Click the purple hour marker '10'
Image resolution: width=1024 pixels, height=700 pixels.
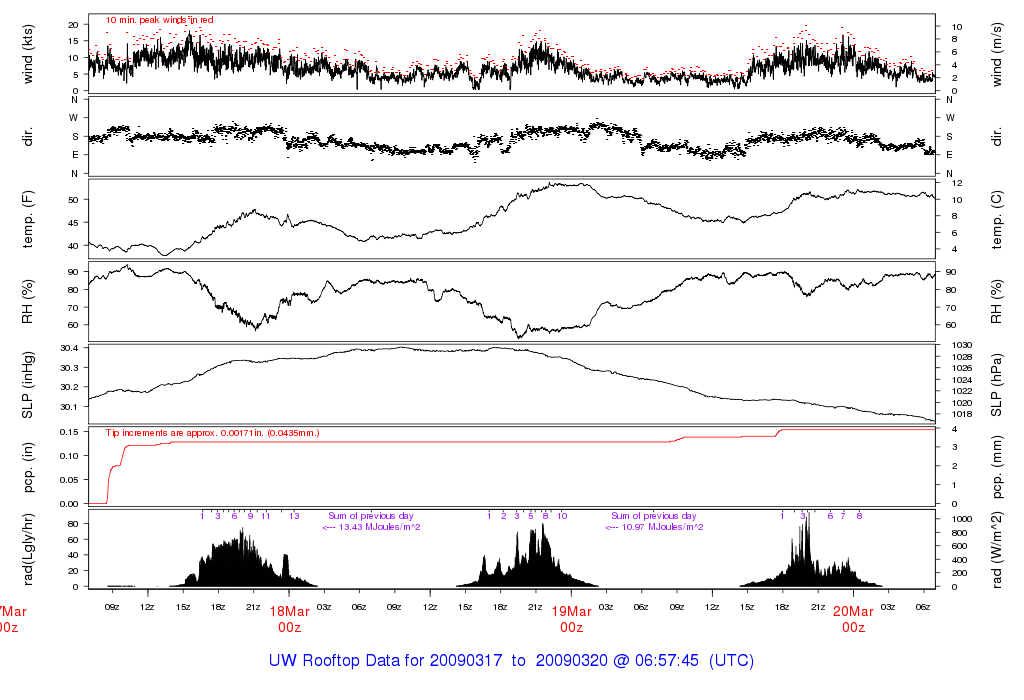point(562,516)
